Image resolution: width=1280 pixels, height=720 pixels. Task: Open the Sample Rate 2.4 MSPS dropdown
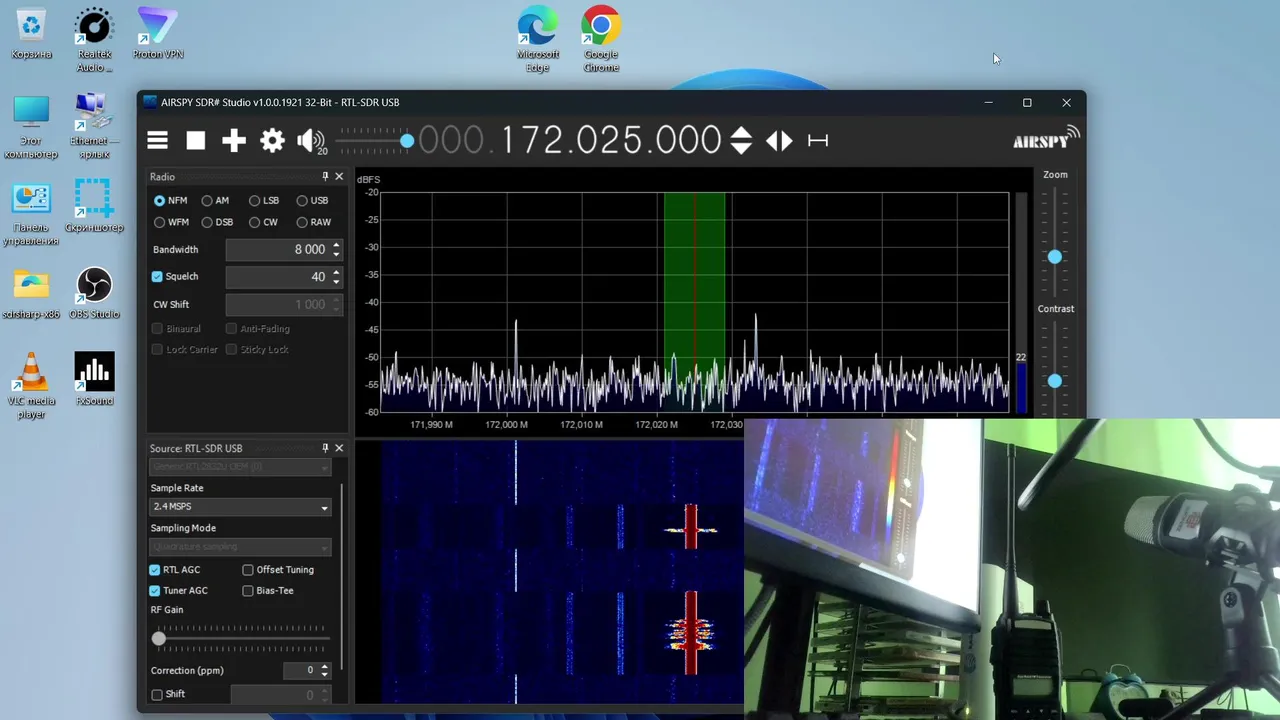[240, 507]
